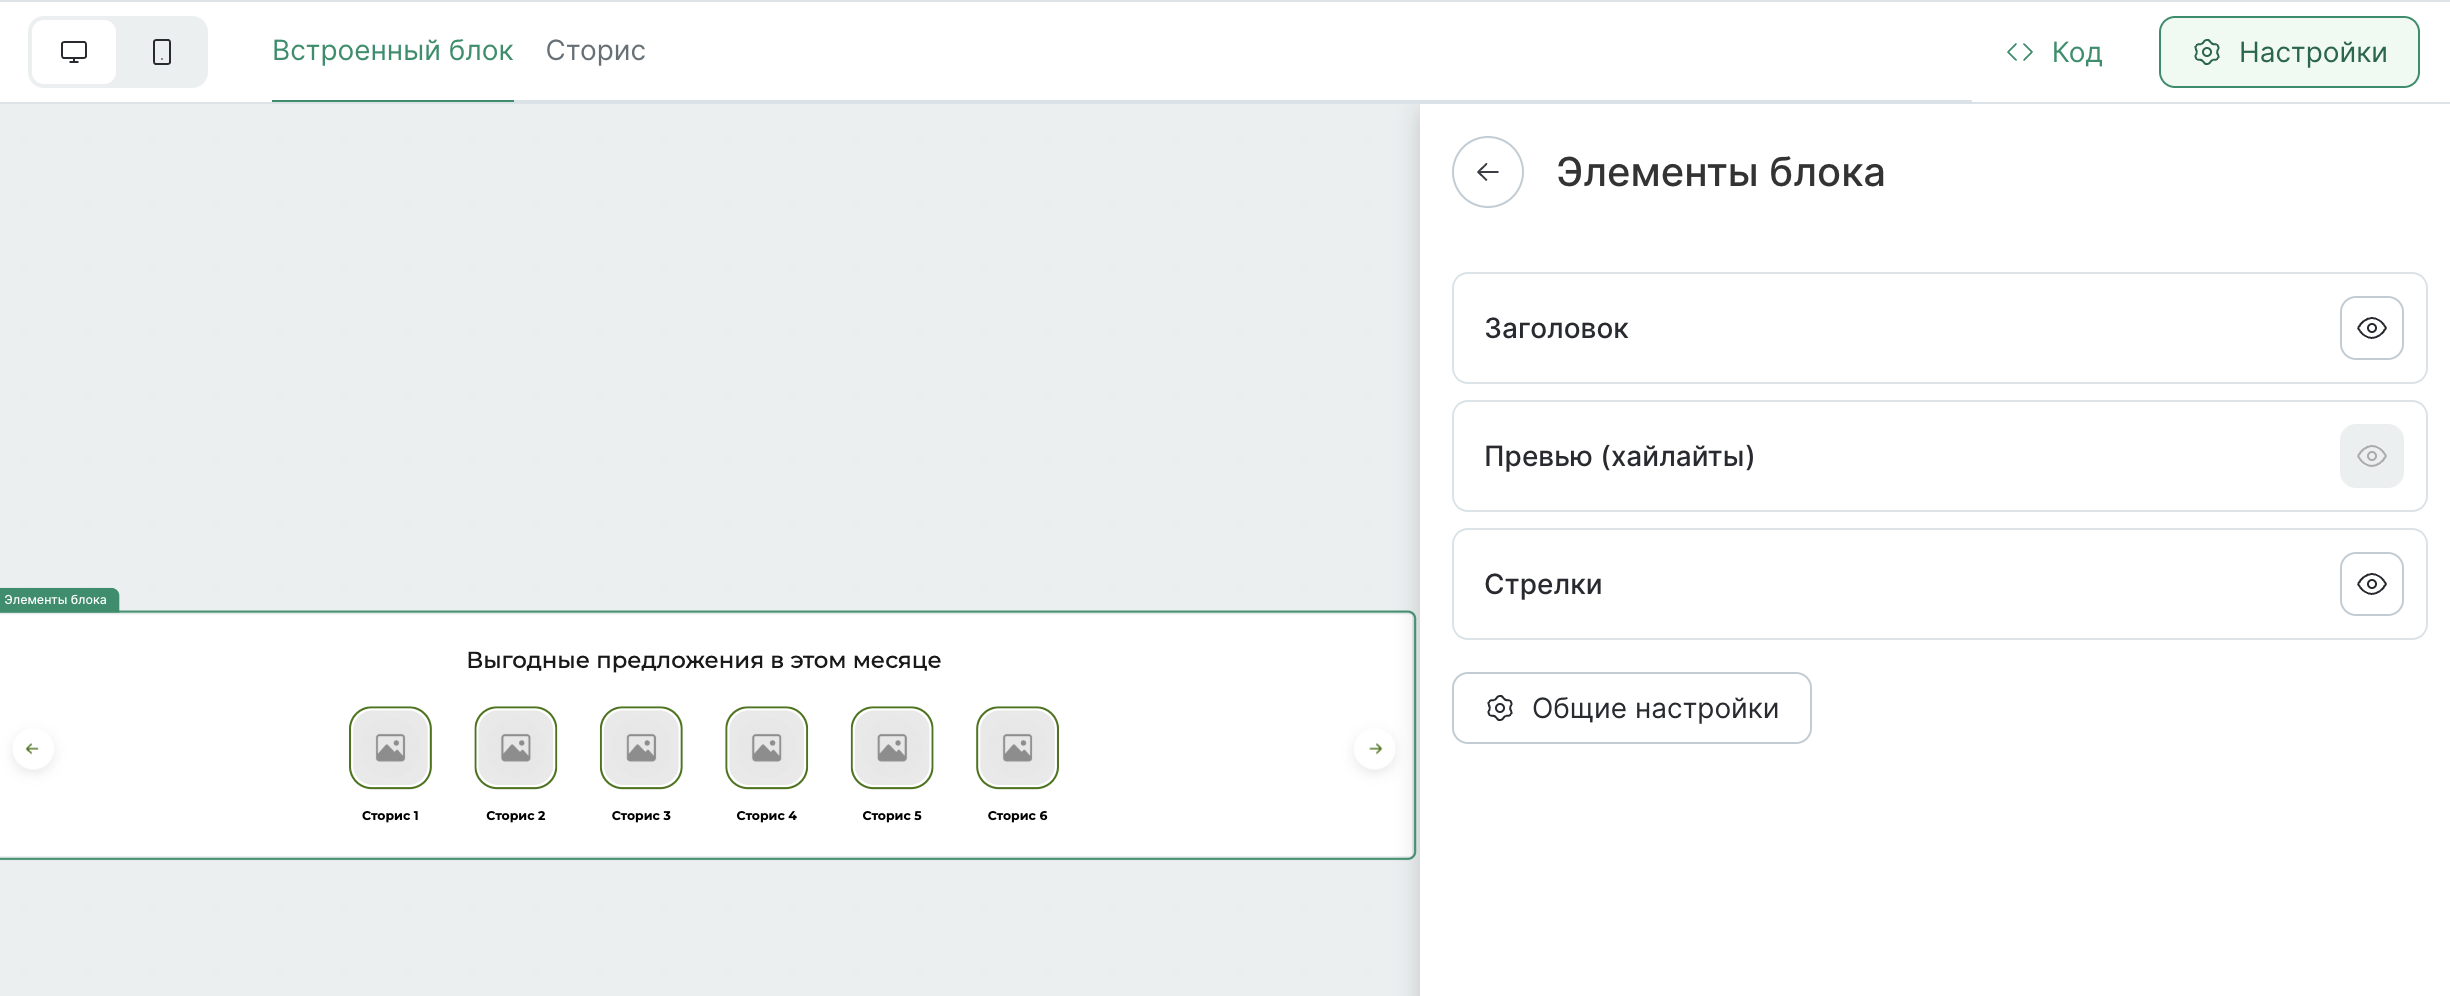Switch to desktop preview mode
The height and width of the screenshot is (996, 2450).
coord(74,51)
